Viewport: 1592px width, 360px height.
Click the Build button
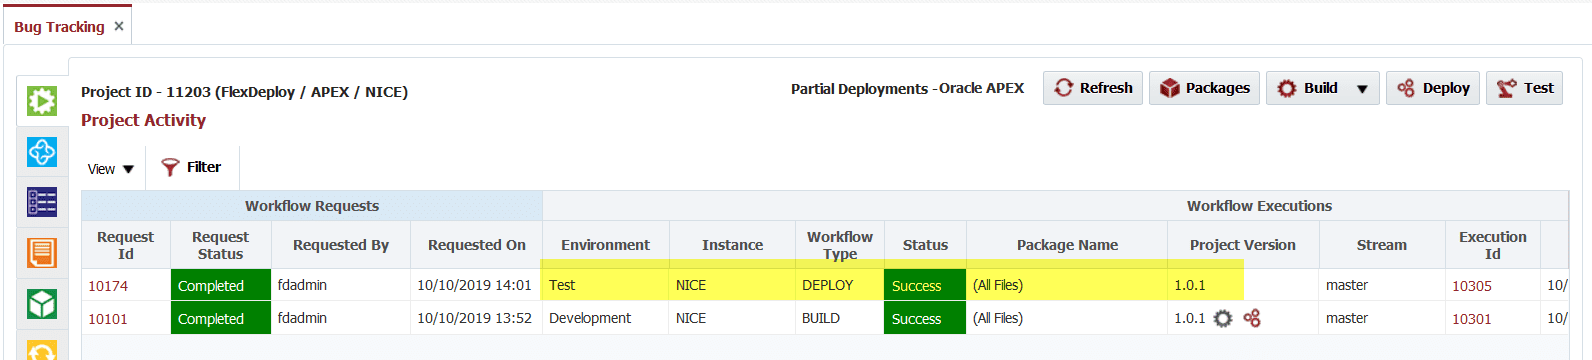(x=1308, y=88)
